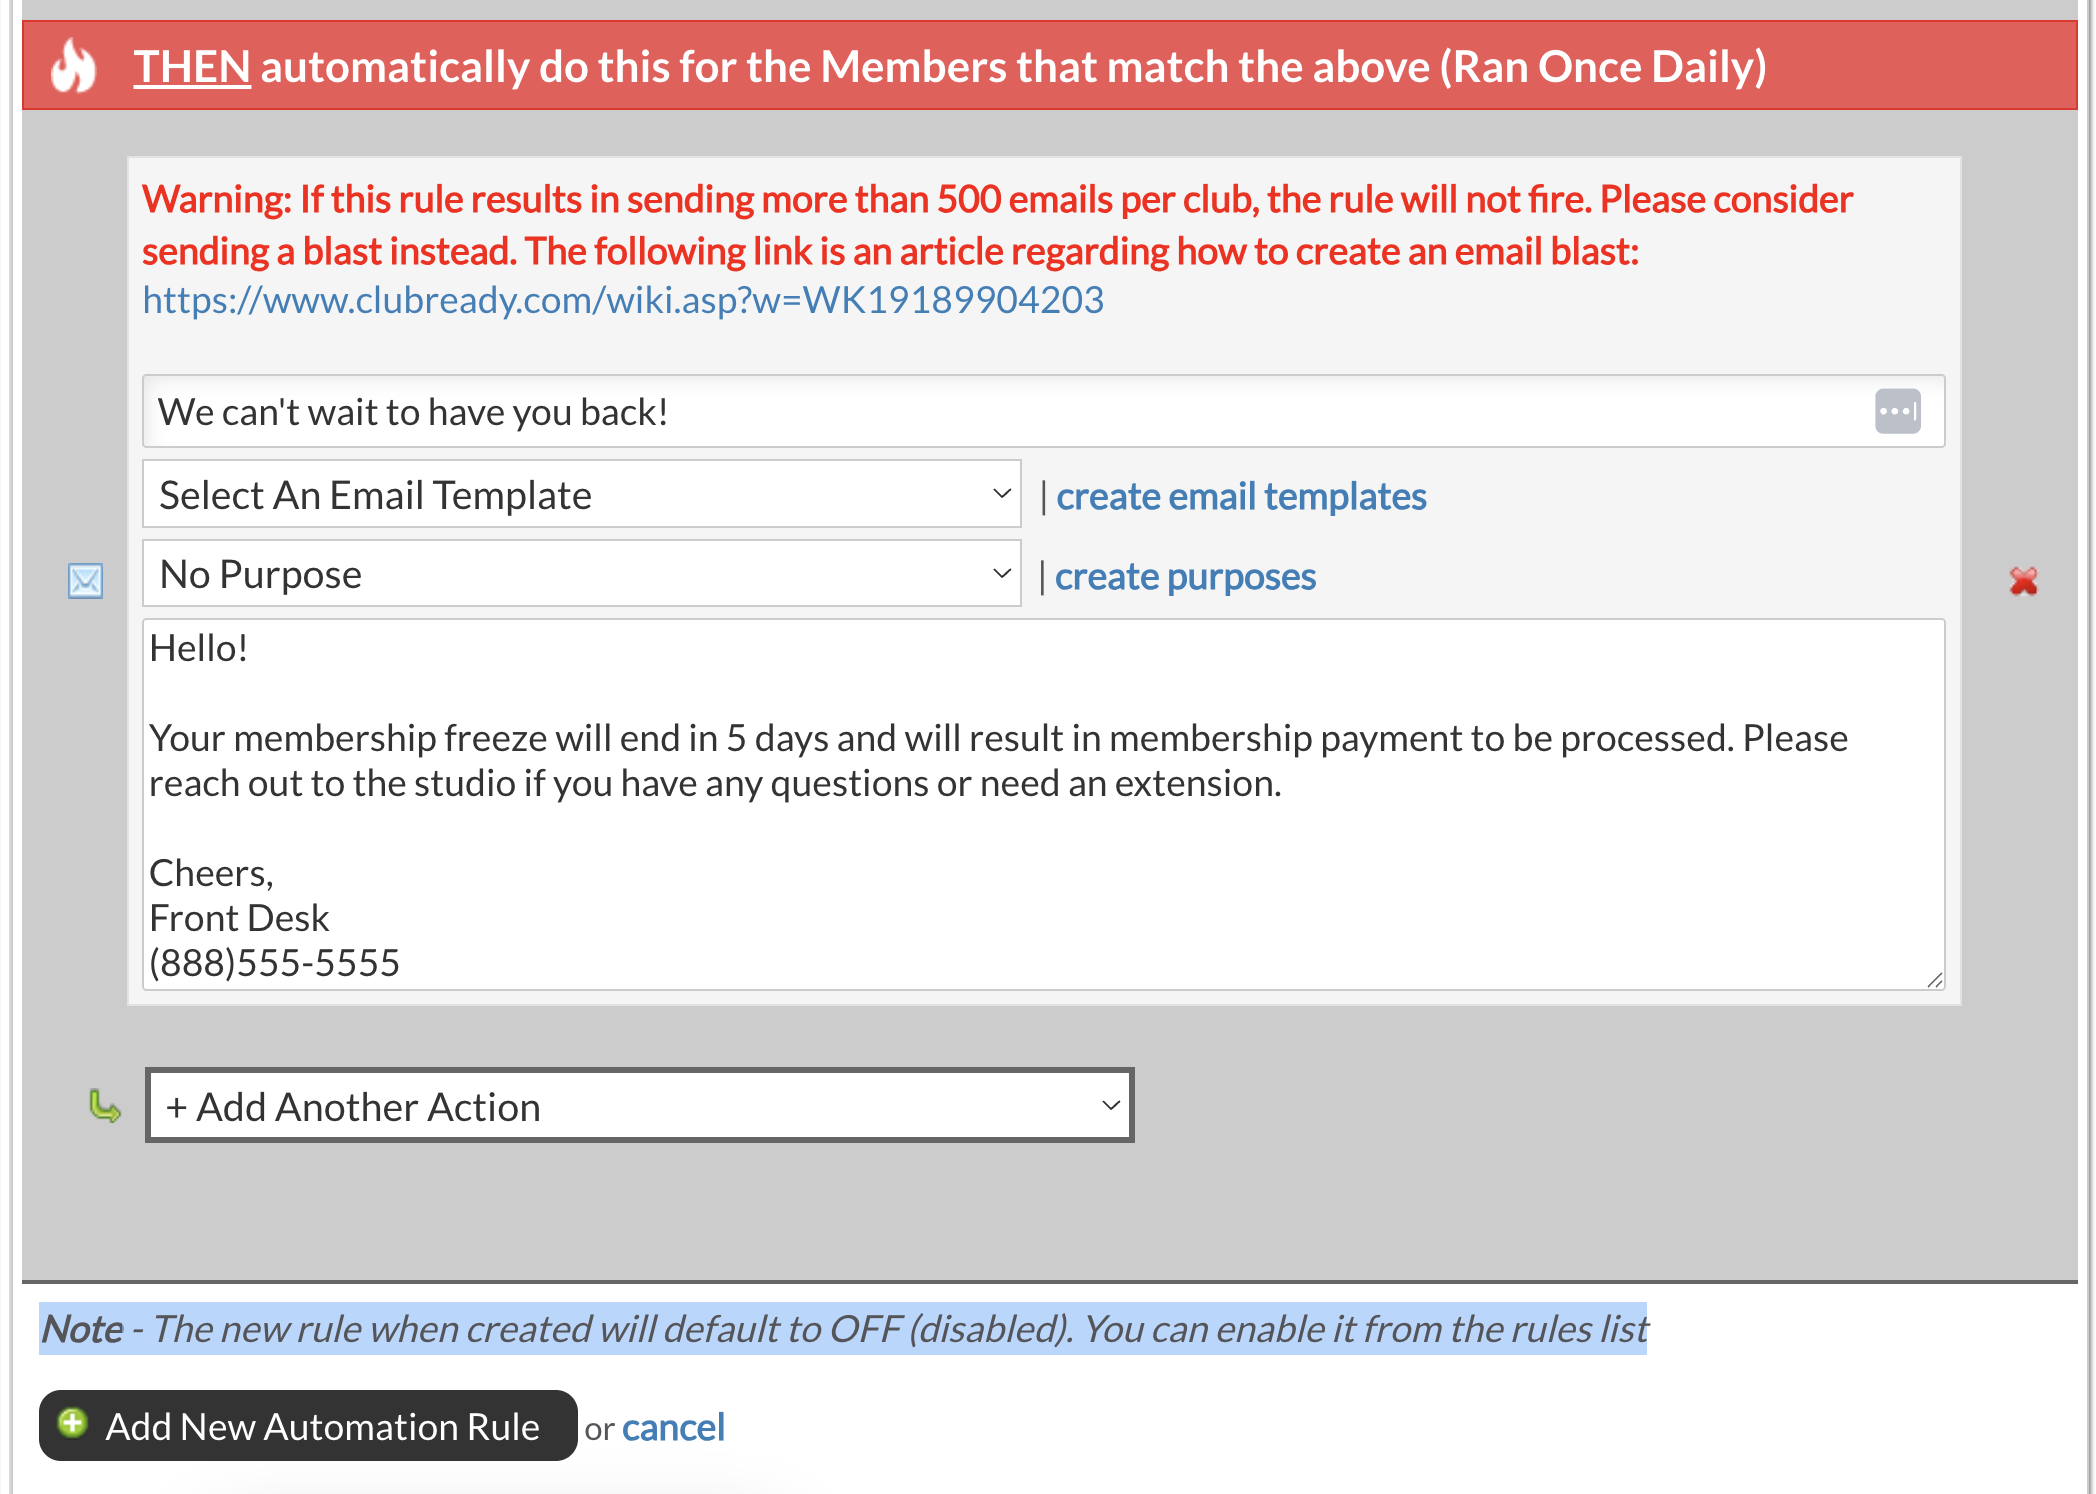Click into the email subject field
The width and height of the screenshot is (2096, 1494).
(1044, 411)
